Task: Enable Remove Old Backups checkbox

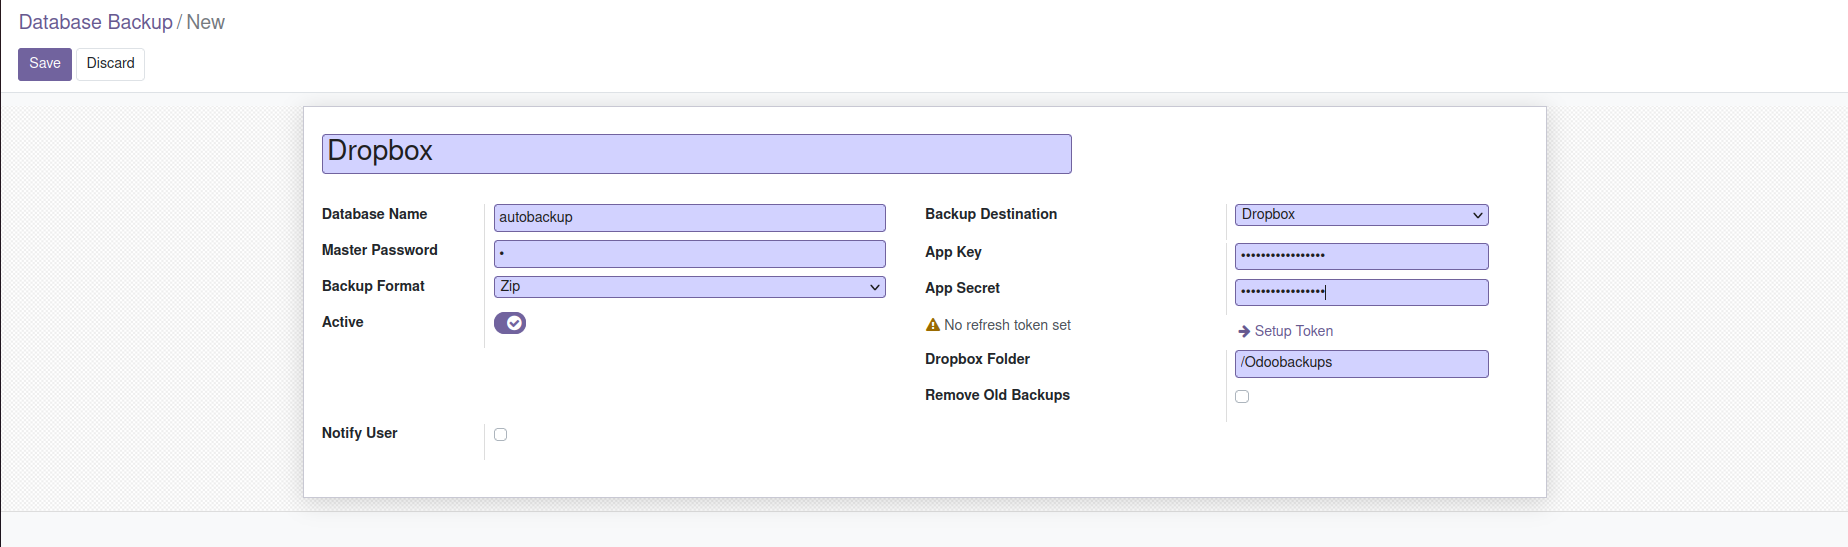Action: coord(1242,397)
